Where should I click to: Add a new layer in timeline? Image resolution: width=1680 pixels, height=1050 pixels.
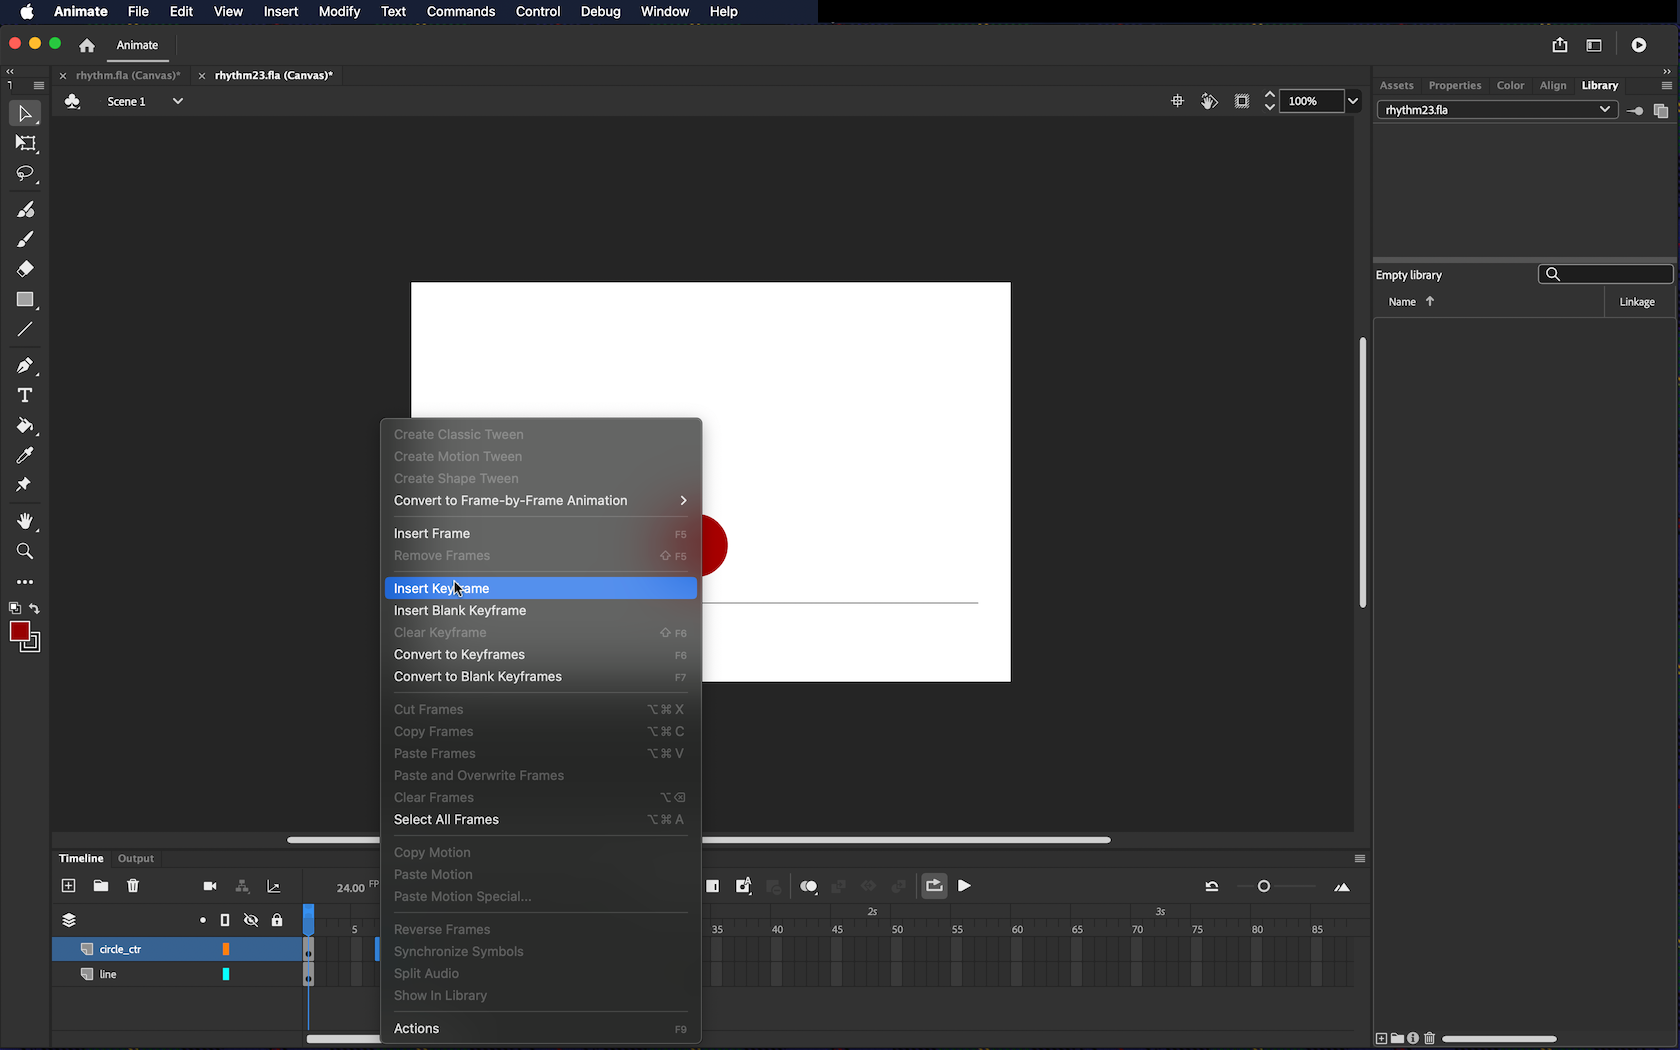click(x=69, y=886)
